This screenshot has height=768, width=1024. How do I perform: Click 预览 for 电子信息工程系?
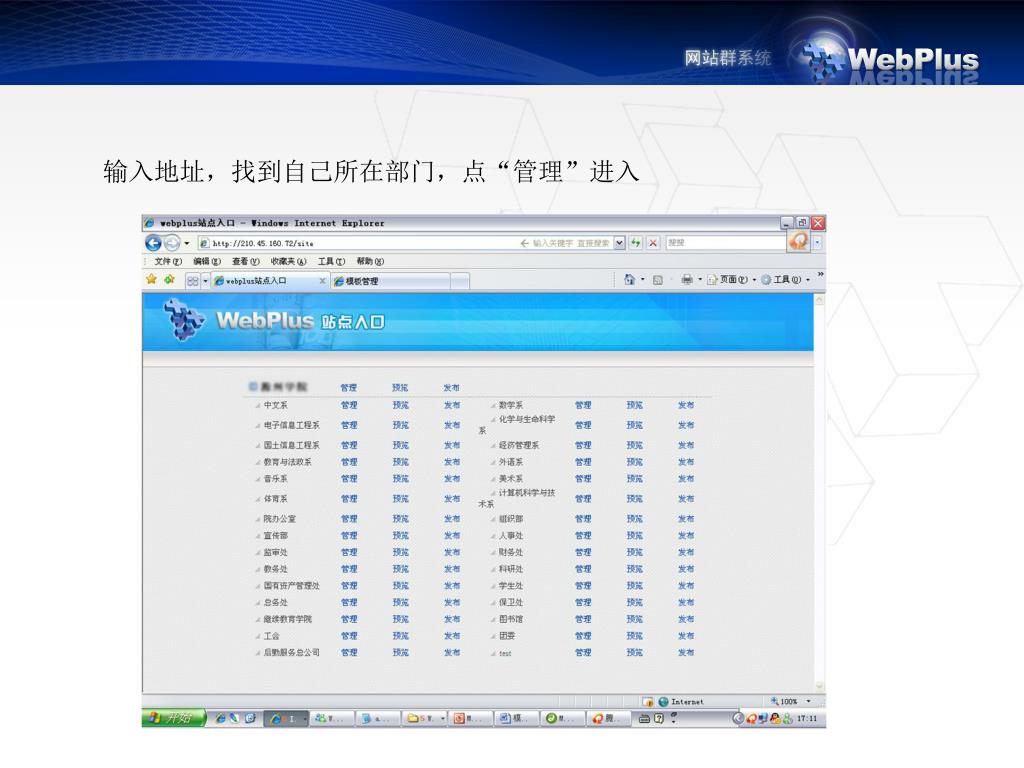[400, 425]
